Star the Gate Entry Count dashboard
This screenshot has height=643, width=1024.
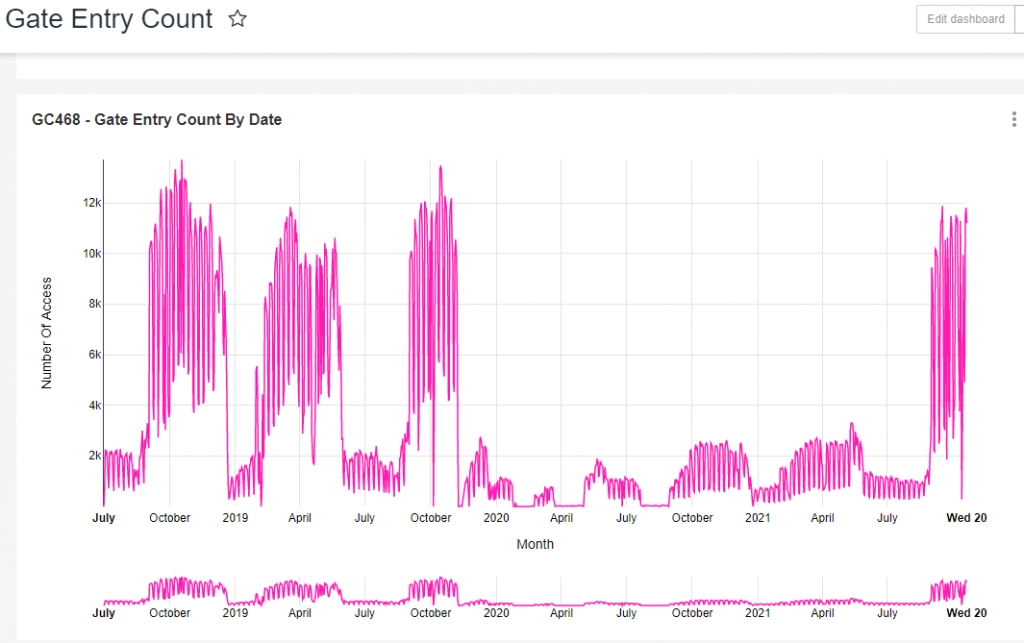[x=238, y=18]
